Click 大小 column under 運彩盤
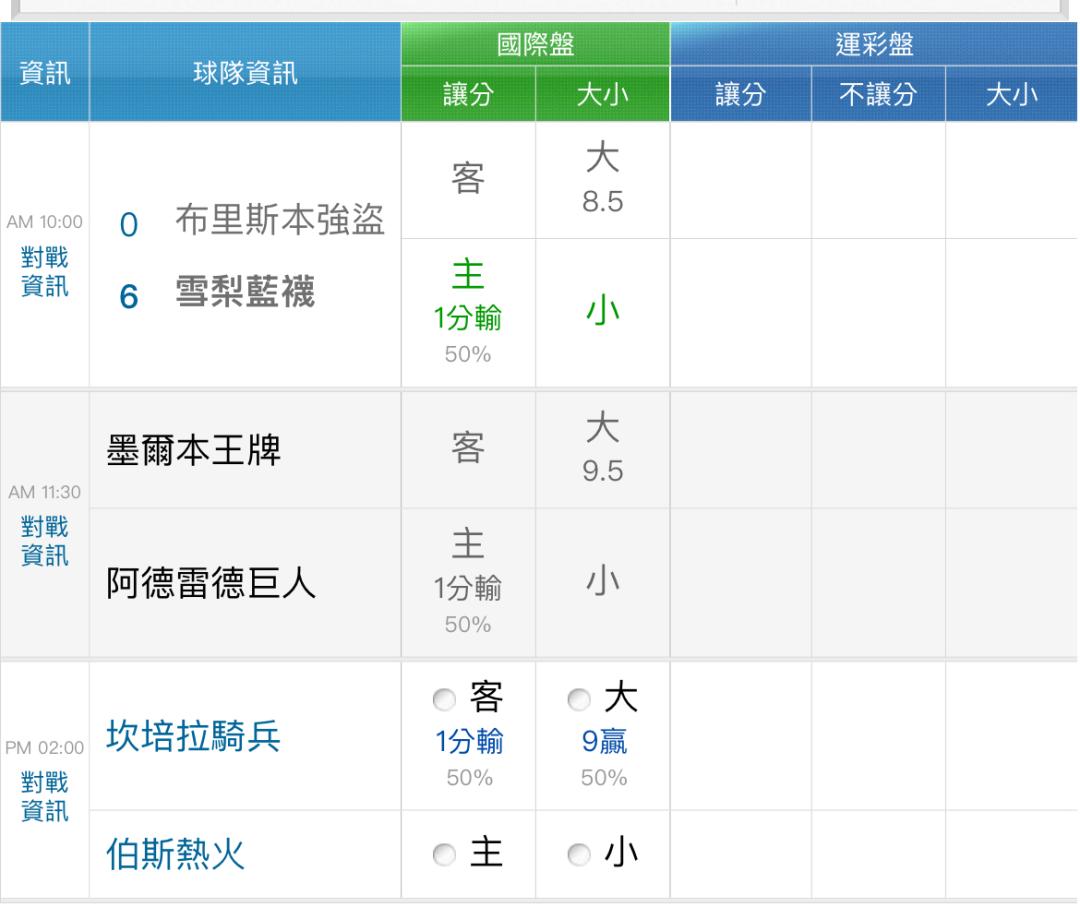1080x907 pixels. [x=1012, y=94]
